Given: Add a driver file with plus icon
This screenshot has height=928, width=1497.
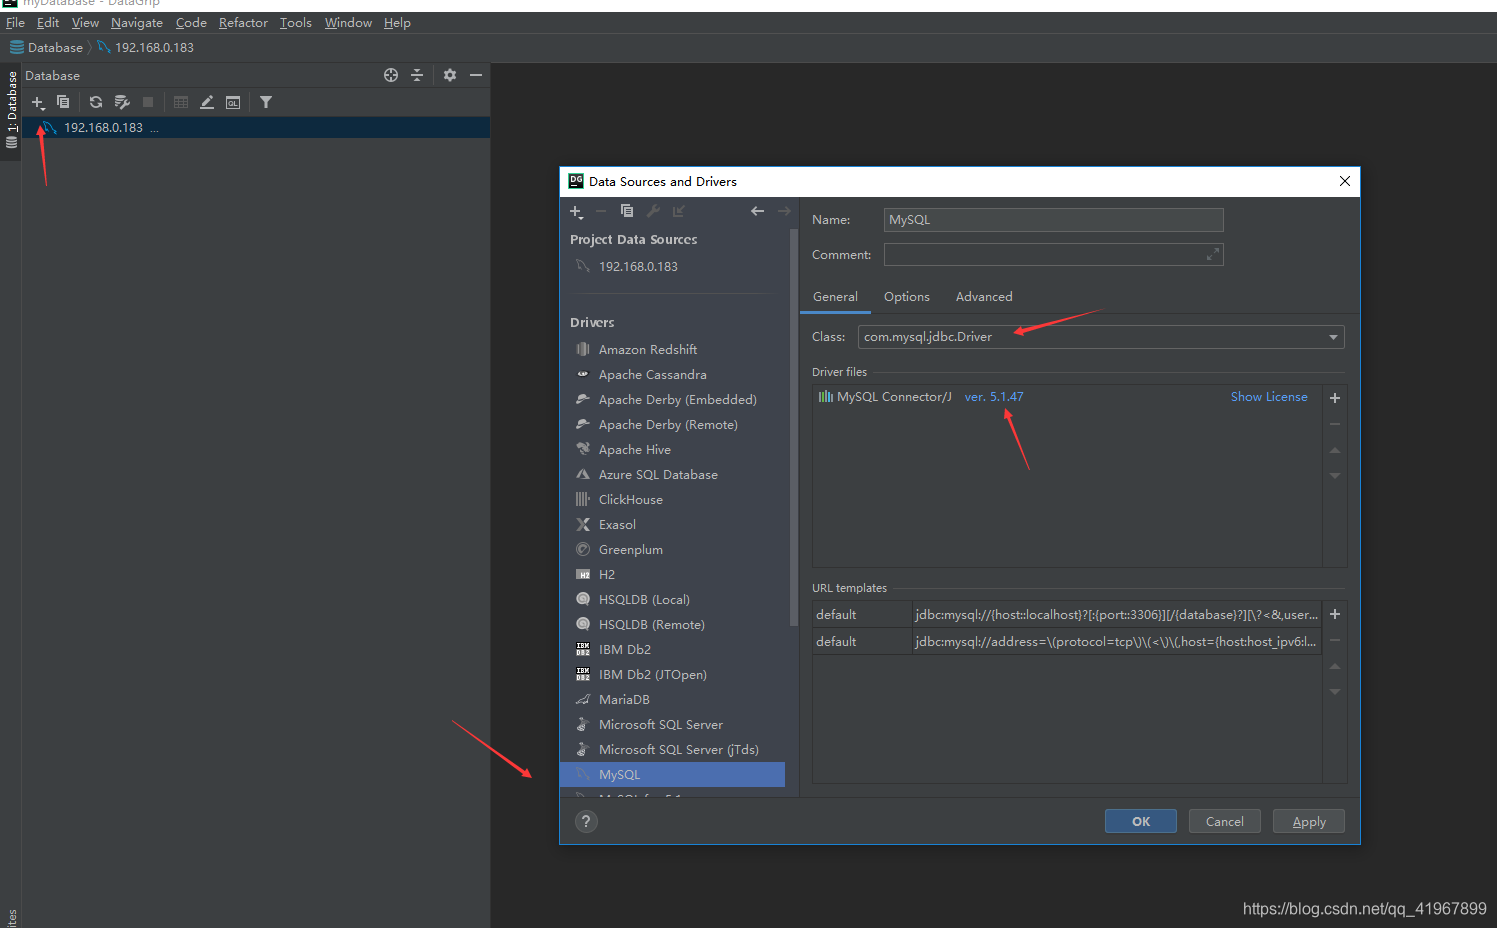Looking at the screenshot, I should pos(1334,398).
